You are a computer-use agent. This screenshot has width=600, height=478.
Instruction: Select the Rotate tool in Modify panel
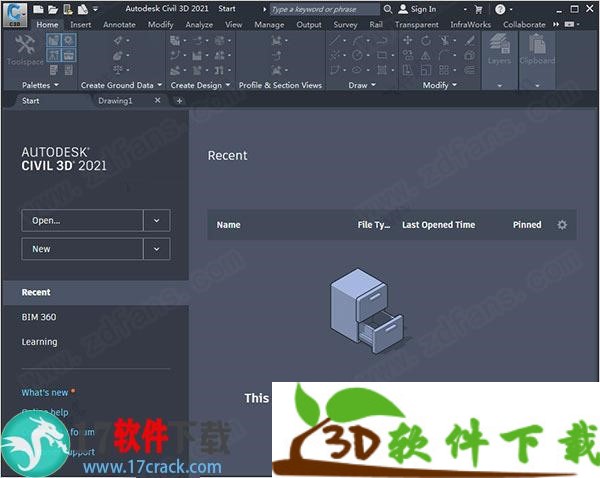426,40
